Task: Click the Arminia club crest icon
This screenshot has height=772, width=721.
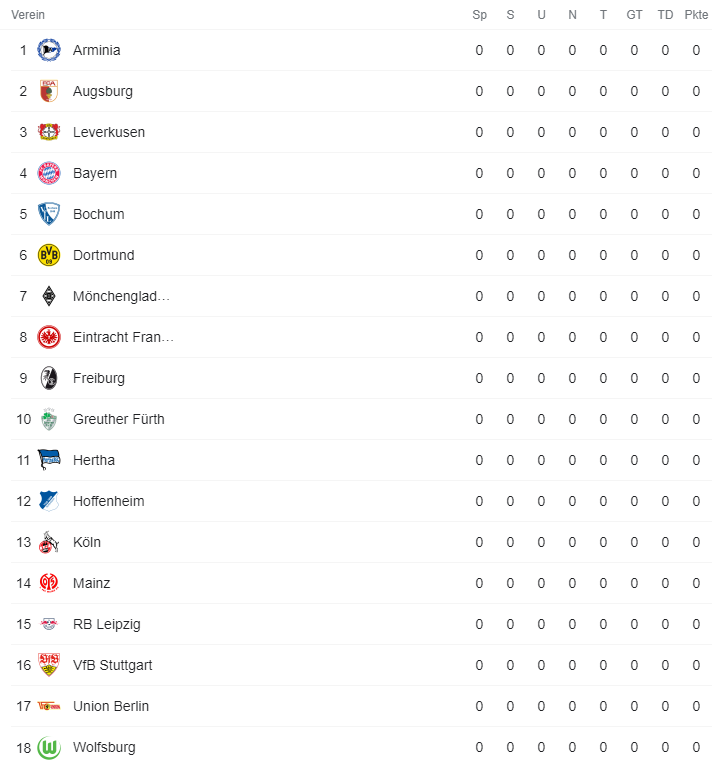Action: coord(48,50)
